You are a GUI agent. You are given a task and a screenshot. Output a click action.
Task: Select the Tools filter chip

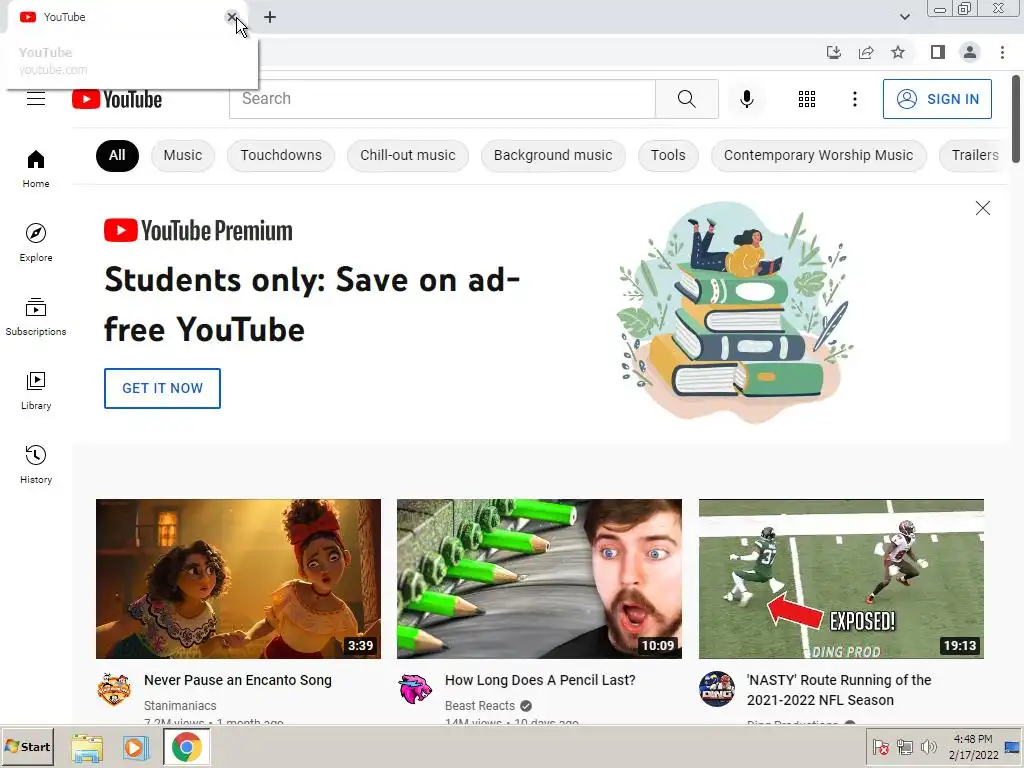(668, 155)
